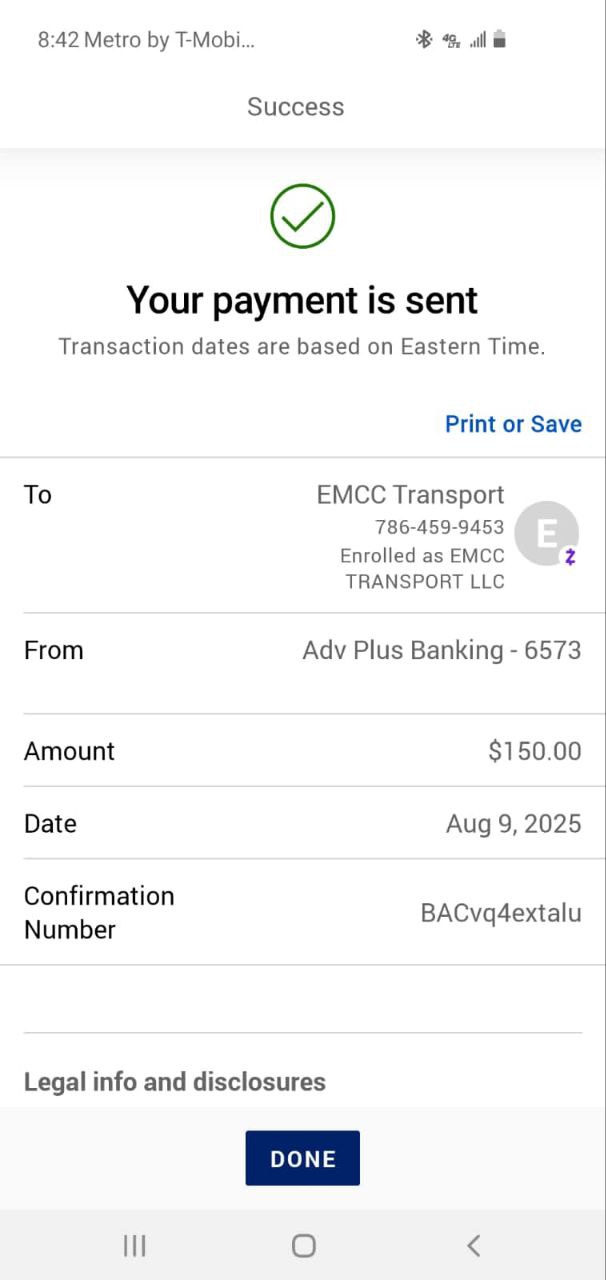This screenshot has height=1280, width=606.
Task: Tap the Bluetooth status bar icon
Action: click(424, 40)
